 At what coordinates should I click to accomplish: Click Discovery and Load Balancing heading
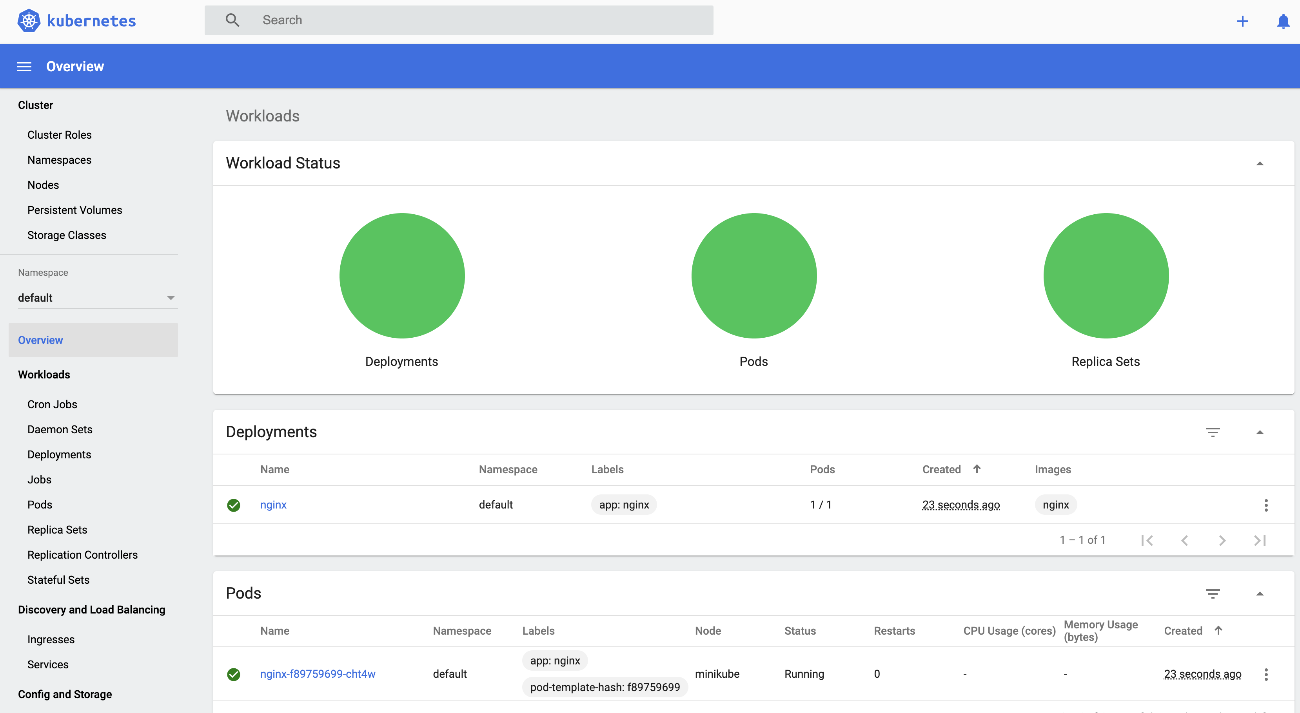92,609
